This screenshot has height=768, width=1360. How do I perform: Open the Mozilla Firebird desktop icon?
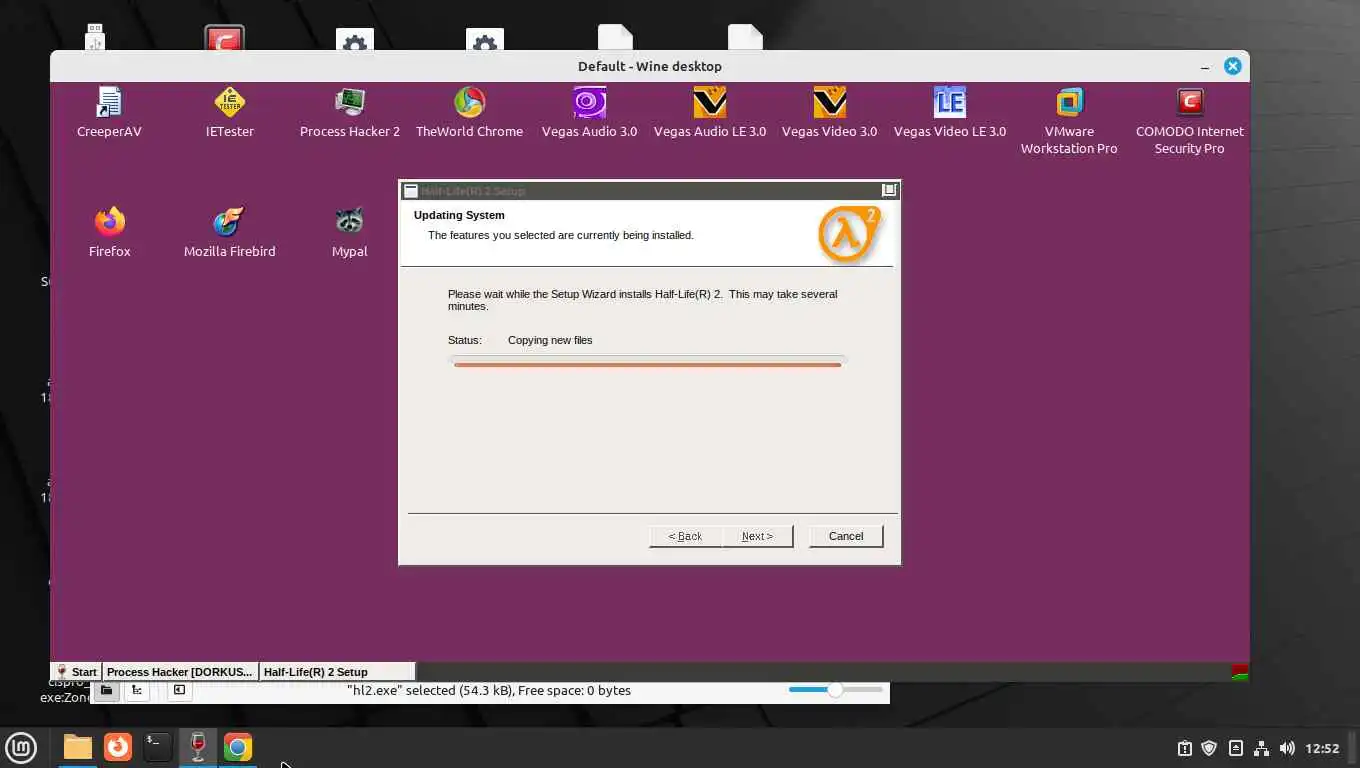229,232
